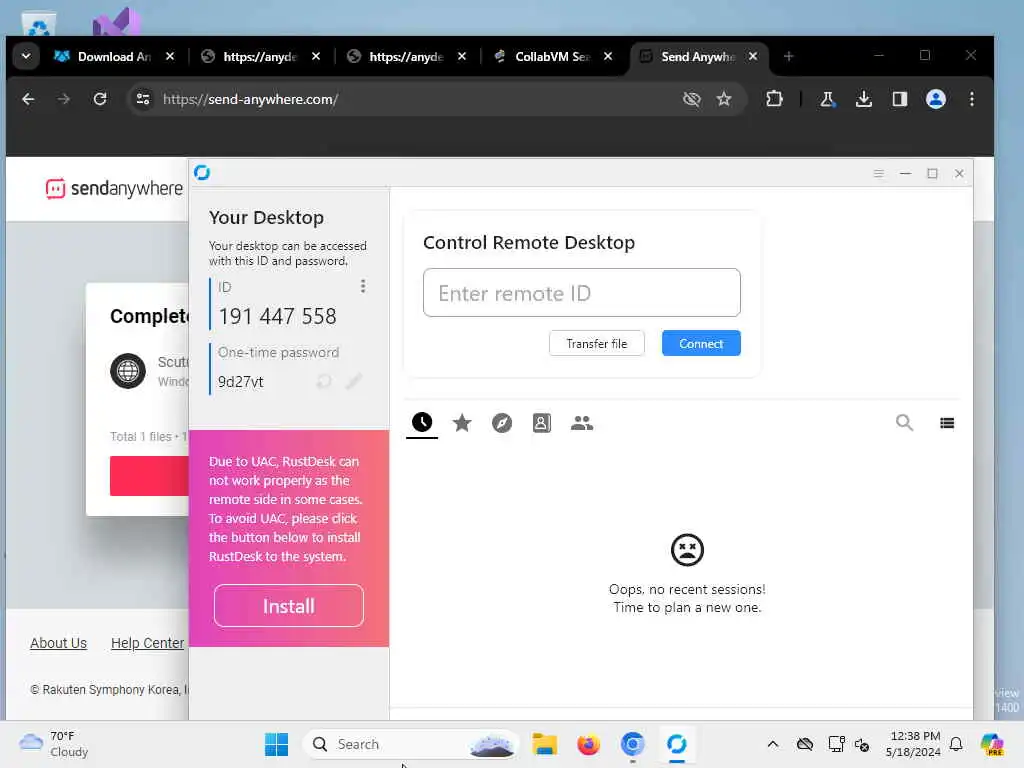Open the Recent sessions clock tab in RustDesk
1024x768 pixels.
(x=422, y=423)
